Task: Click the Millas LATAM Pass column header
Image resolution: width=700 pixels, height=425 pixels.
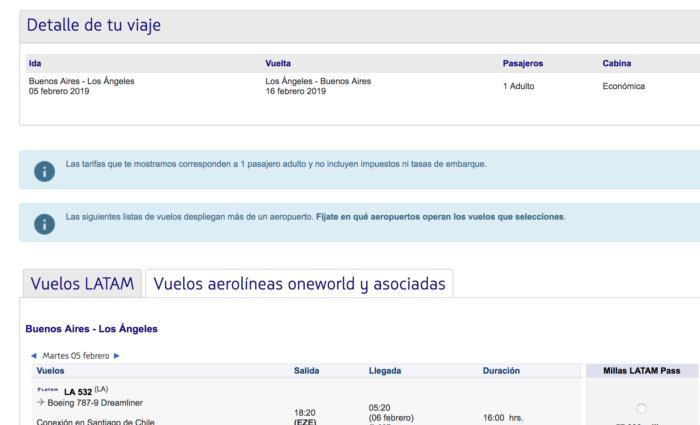Action: coord(642,371)
